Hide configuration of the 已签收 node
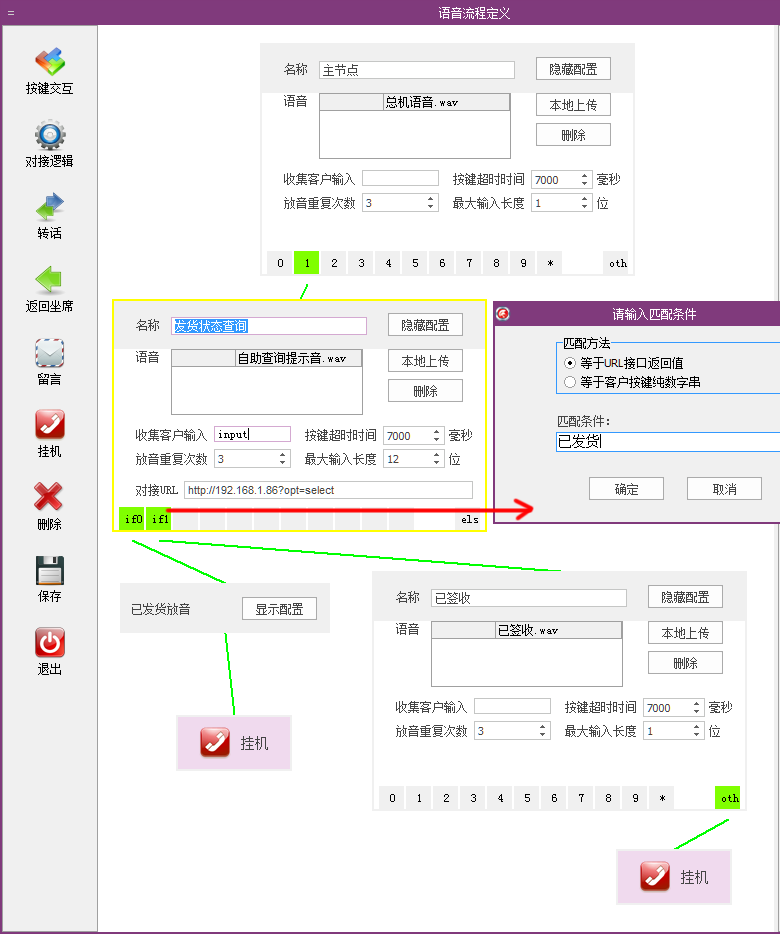Image resolution: width=780 pixels, height=935 pixels. pyautogui.click(x=685, y=597)
